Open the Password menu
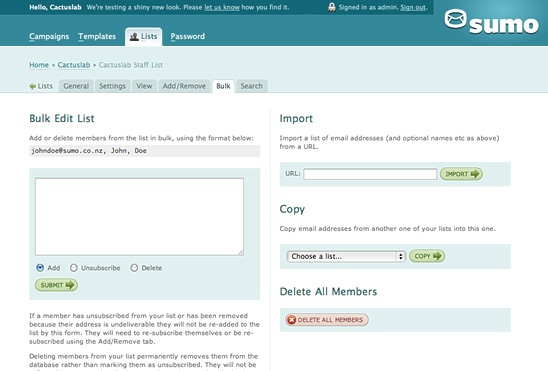The width and height of the screenshot is (548, 371). point(188,36)
